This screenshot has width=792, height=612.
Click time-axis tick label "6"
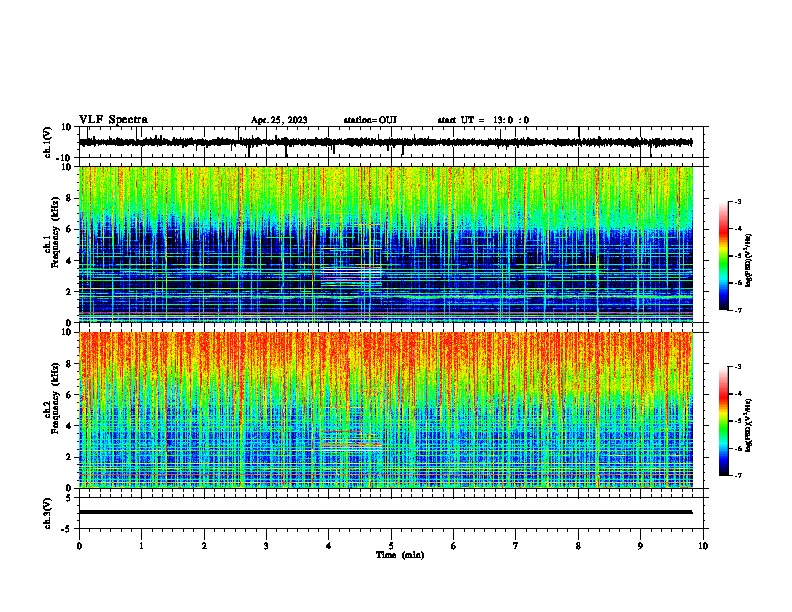click(x=454, y=546)
